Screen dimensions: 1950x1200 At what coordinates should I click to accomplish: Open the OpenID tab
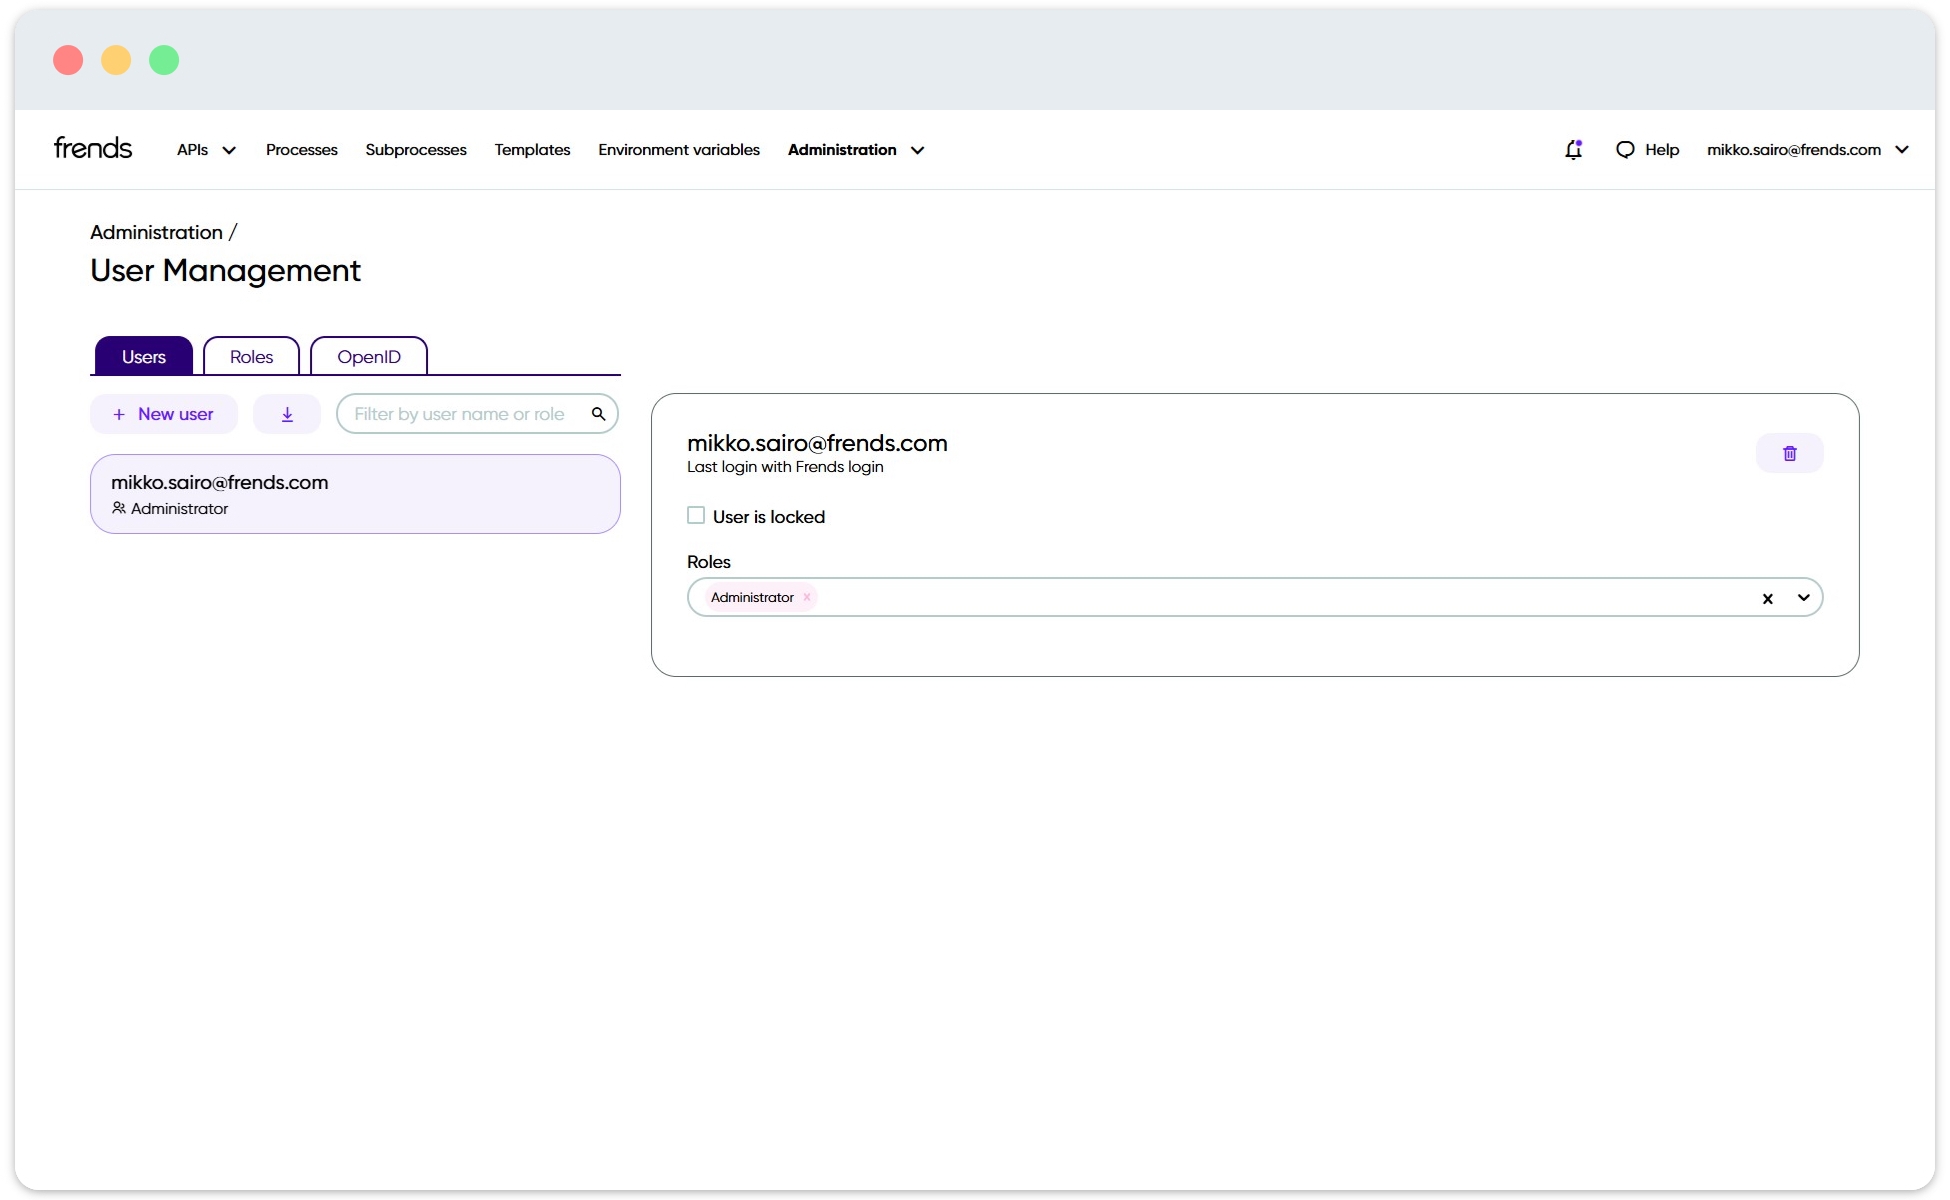coord(368,356)
